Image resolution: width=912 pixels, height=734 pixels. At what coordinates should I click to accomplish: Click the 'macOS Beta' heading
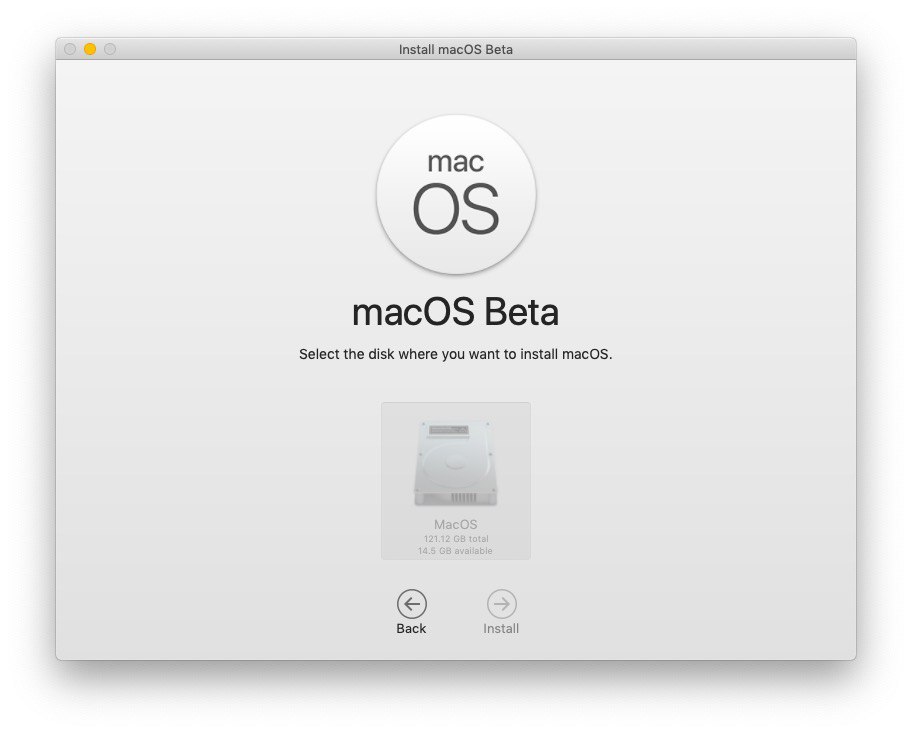pos(455,312)
